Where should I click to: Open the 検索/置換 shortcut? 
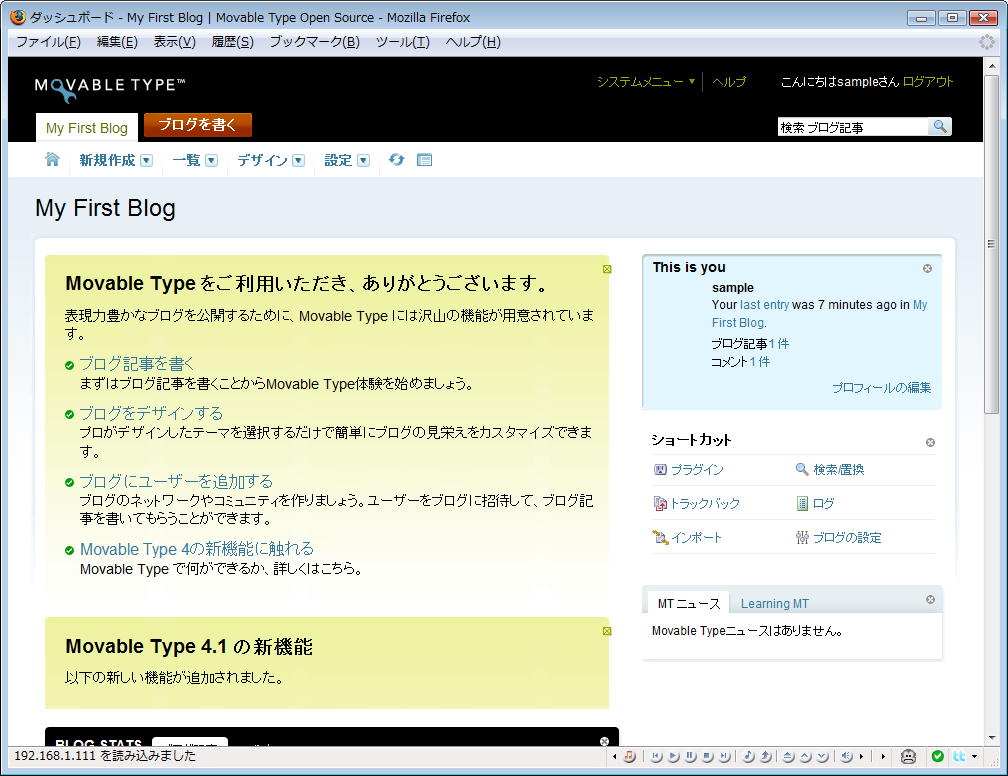830,469
